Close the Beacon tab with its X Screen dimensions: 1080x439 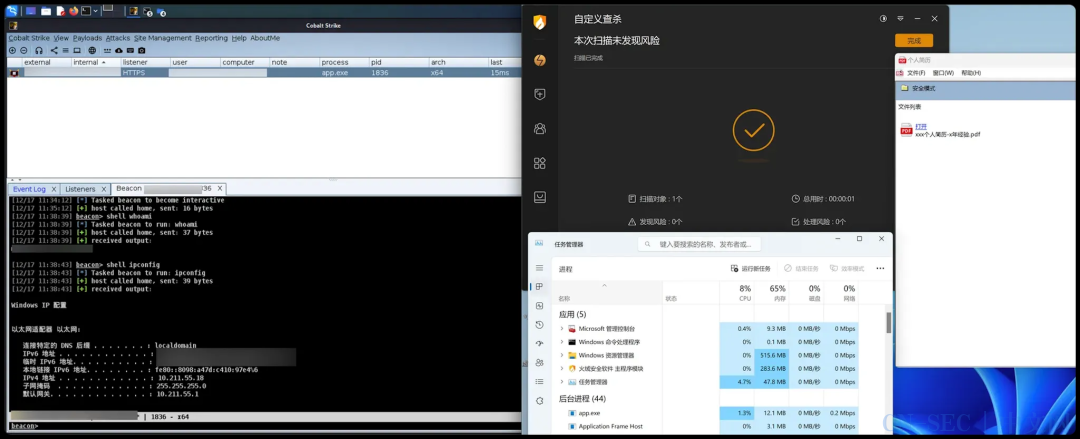click(220, 189)
